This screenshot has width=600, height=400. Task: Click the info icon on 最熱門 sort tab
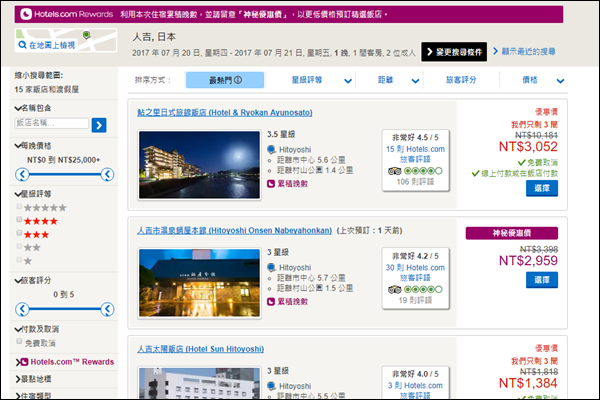point(238,80)
